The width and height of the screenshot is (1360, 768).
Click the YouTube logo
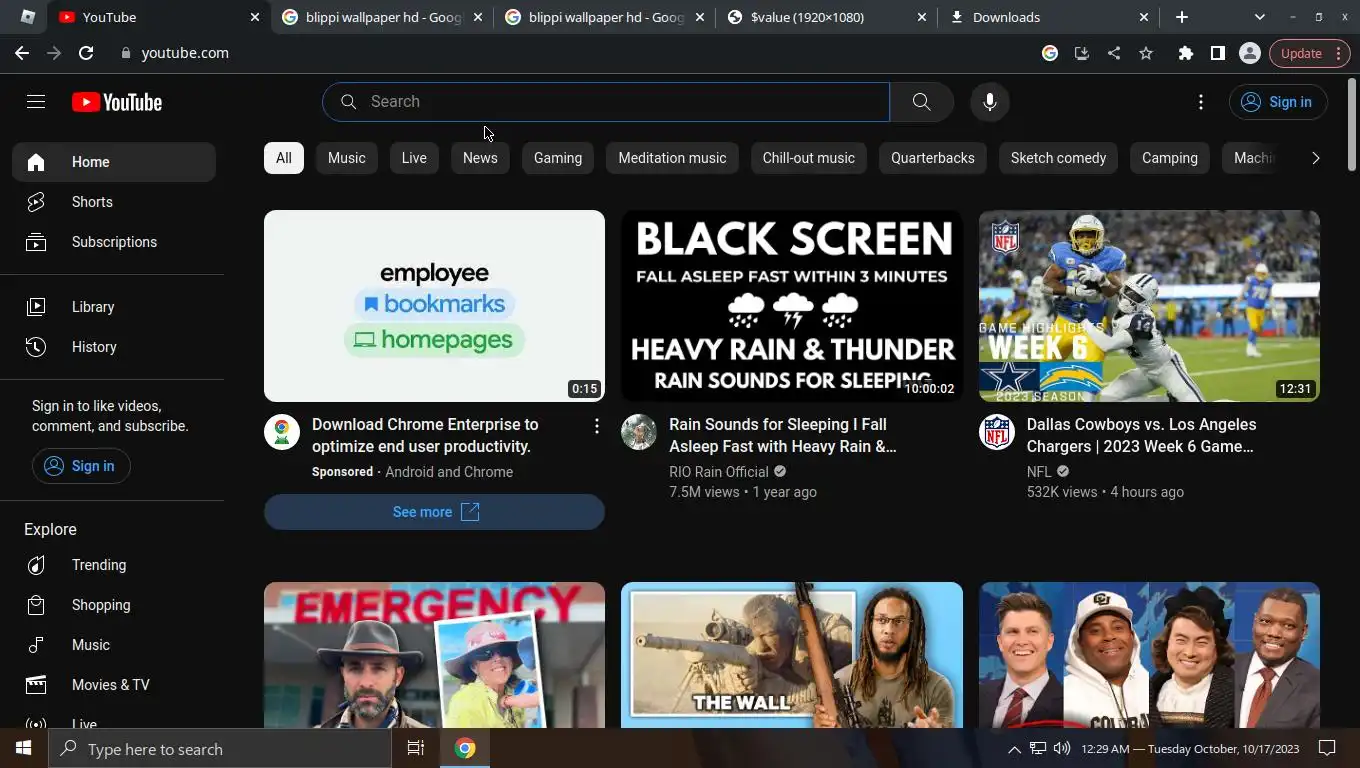point(117,102)
